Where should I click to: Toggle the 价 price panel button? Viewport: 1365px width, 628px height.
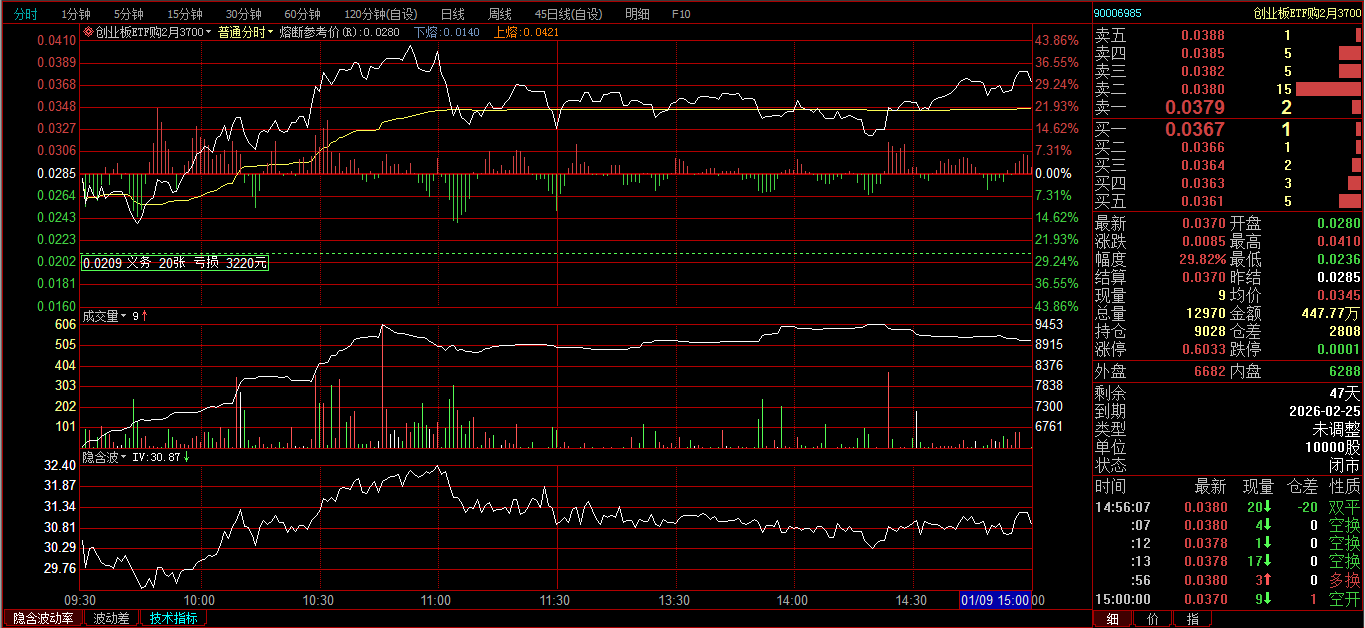coord(1152,619)
